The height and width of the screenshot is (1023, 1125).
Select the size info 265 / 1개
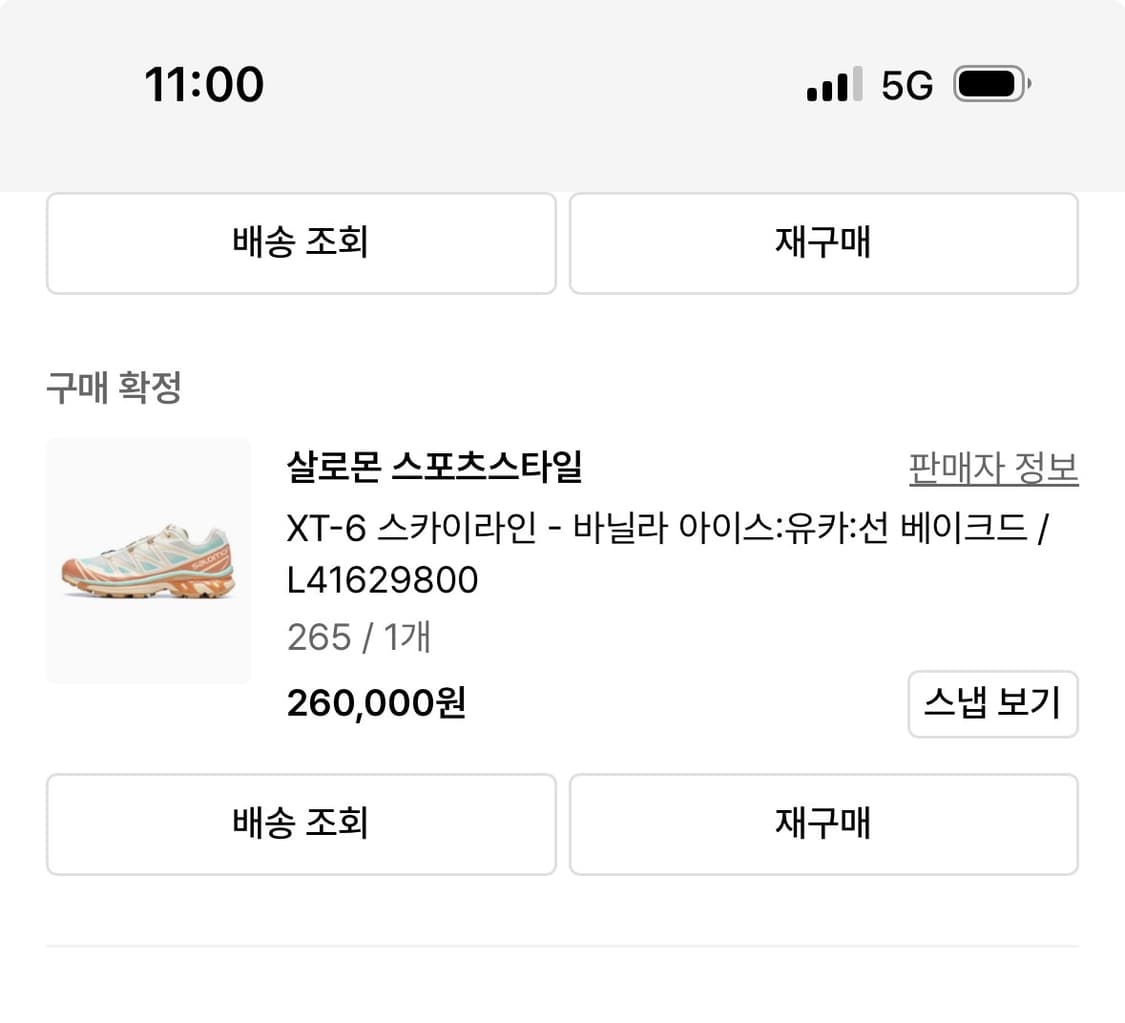(358, 635)
